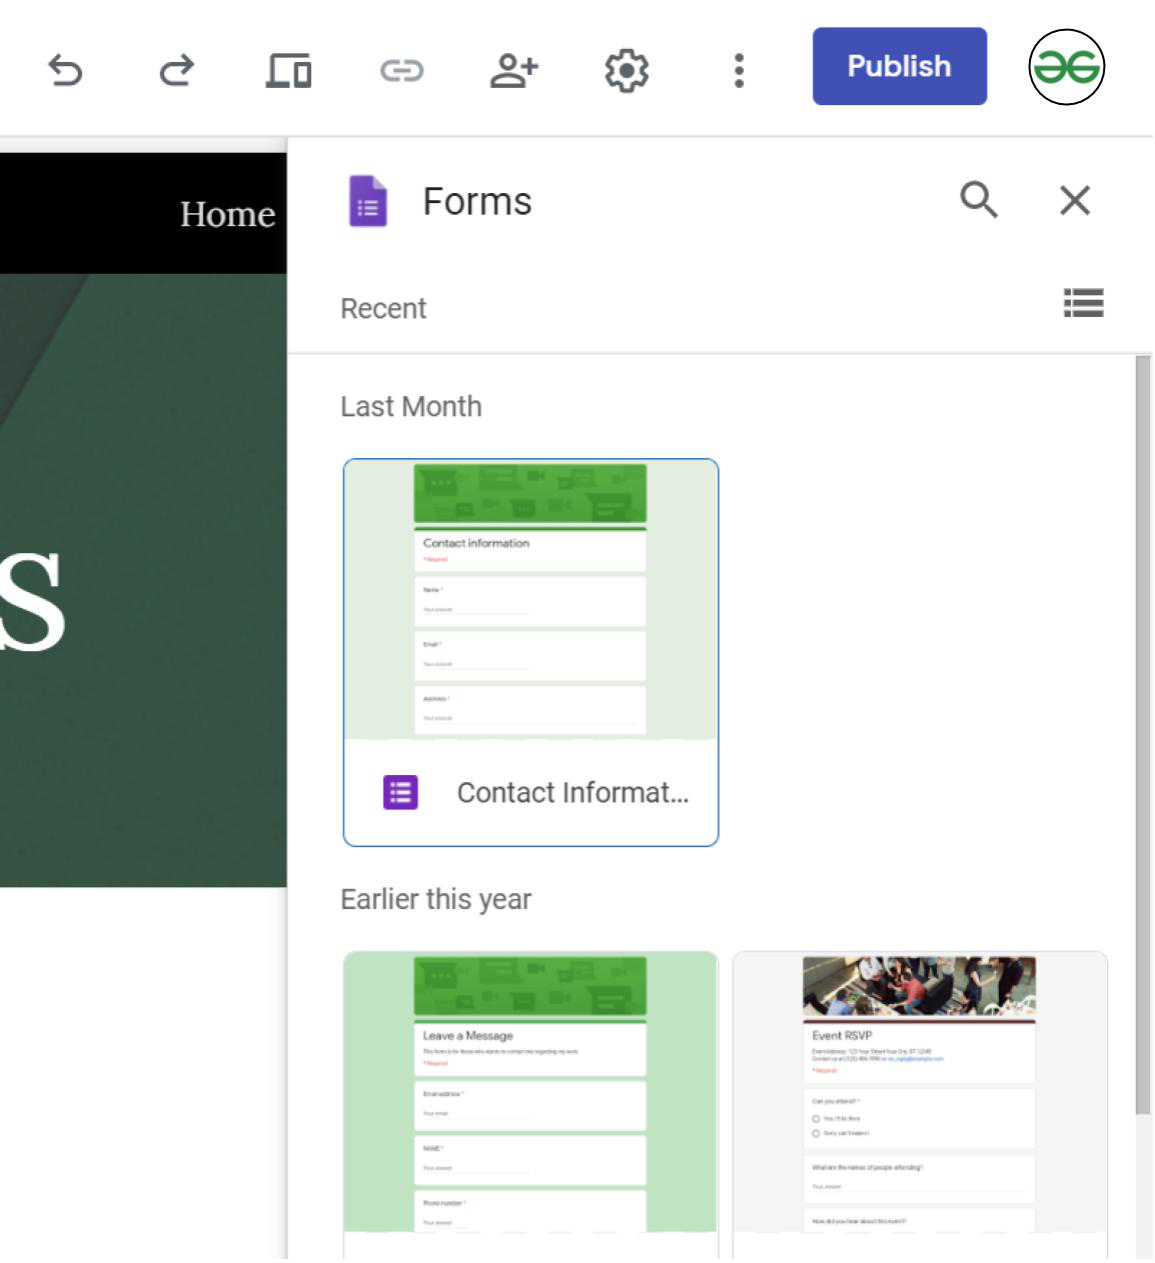Click the Publish button
The image size is (1155, 1263).
(899, 66)
